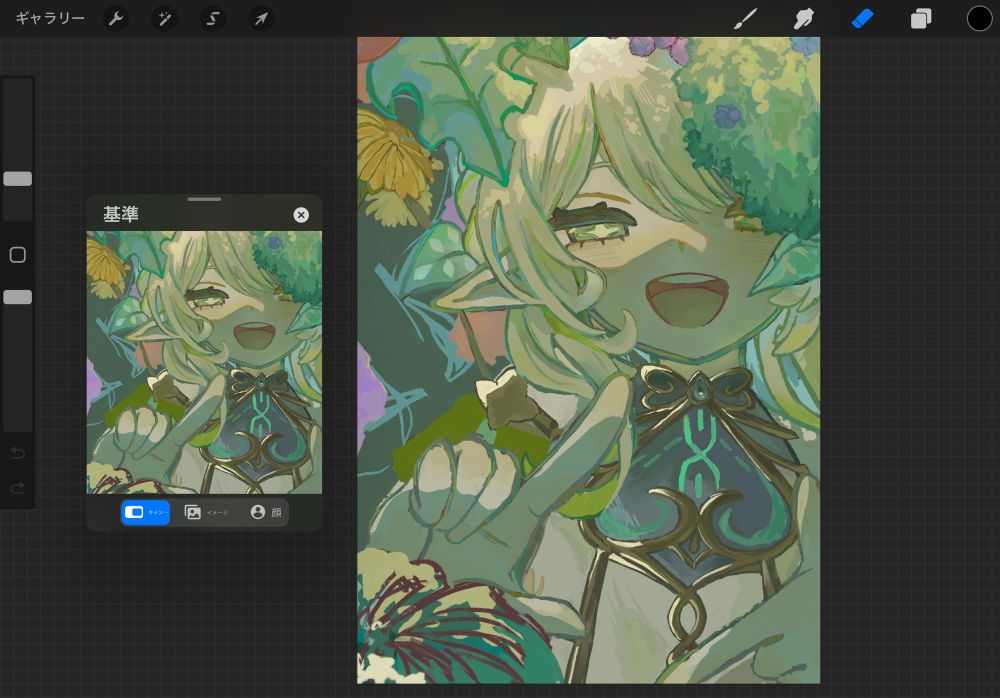
Task: Switch reference to イメージ image tab
Action: [x=205, y=512]
